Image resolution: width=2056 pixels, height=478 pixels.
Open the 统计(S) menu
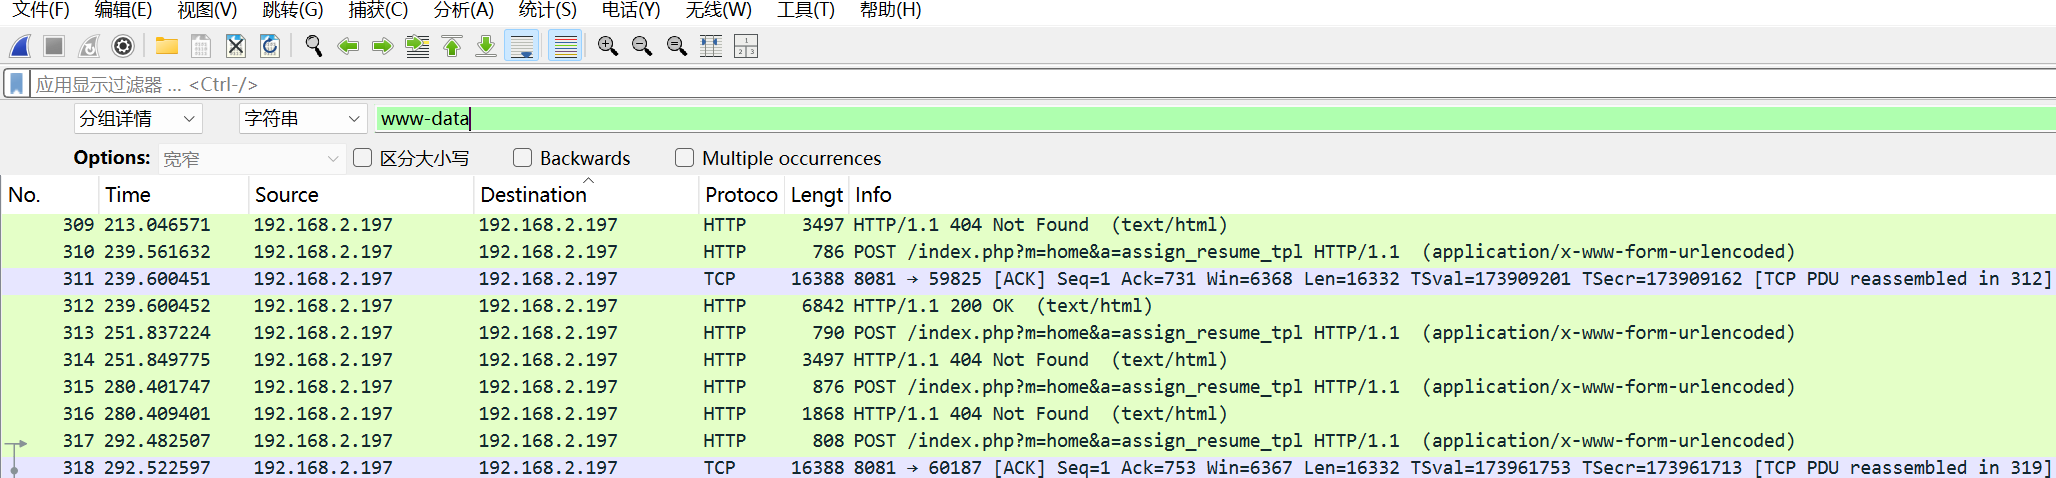[x=547, y=10]
